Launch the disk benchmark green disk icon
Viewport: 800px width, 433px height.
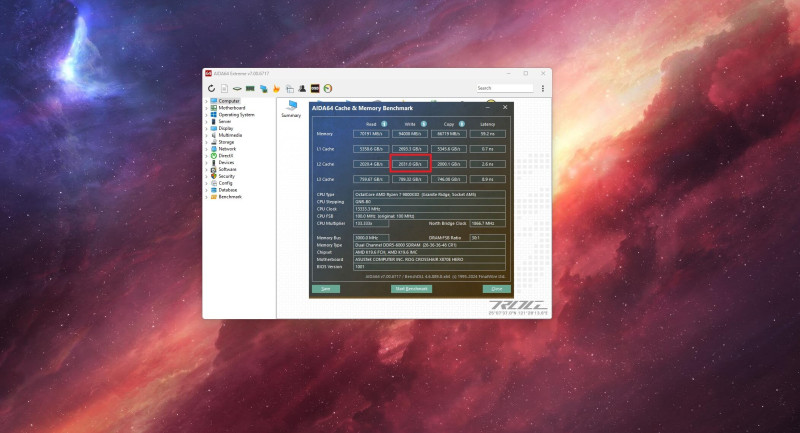point(237,89)
